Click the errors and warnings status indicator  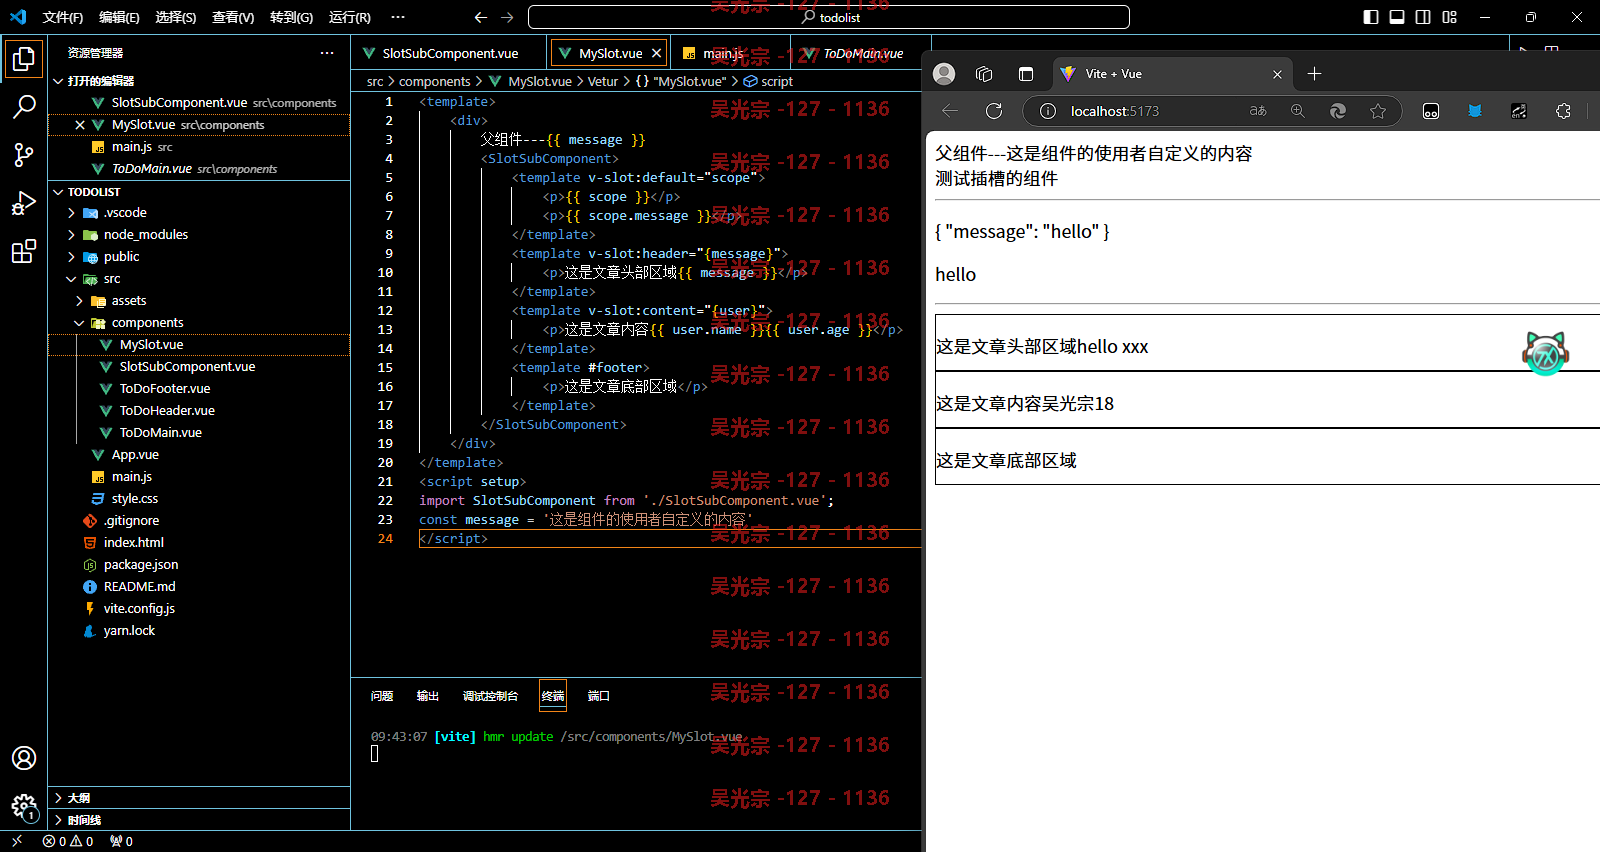click(x=68, y=841)
